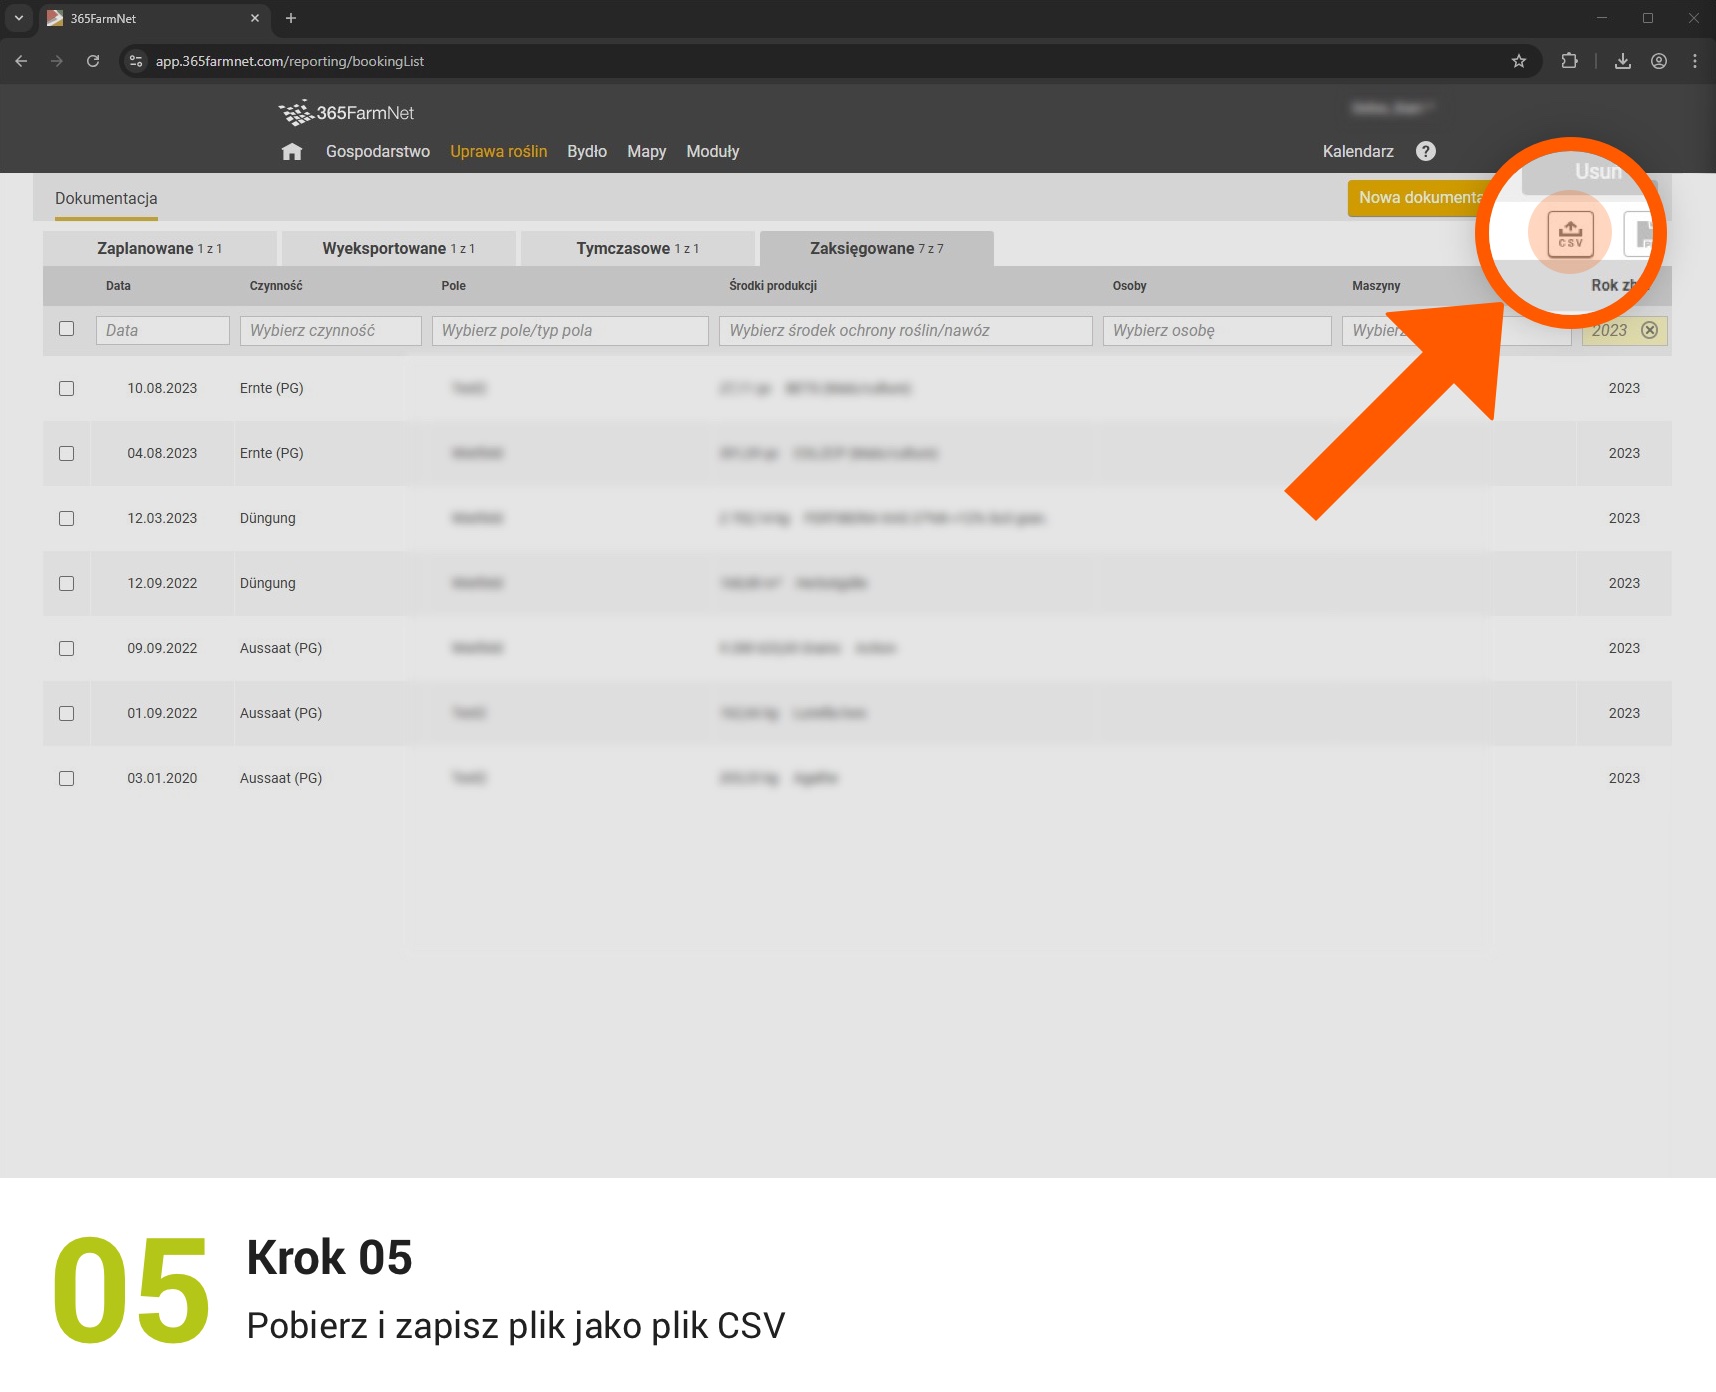
Task: Click the Data filter input field
Action: (x=162, y=331)
